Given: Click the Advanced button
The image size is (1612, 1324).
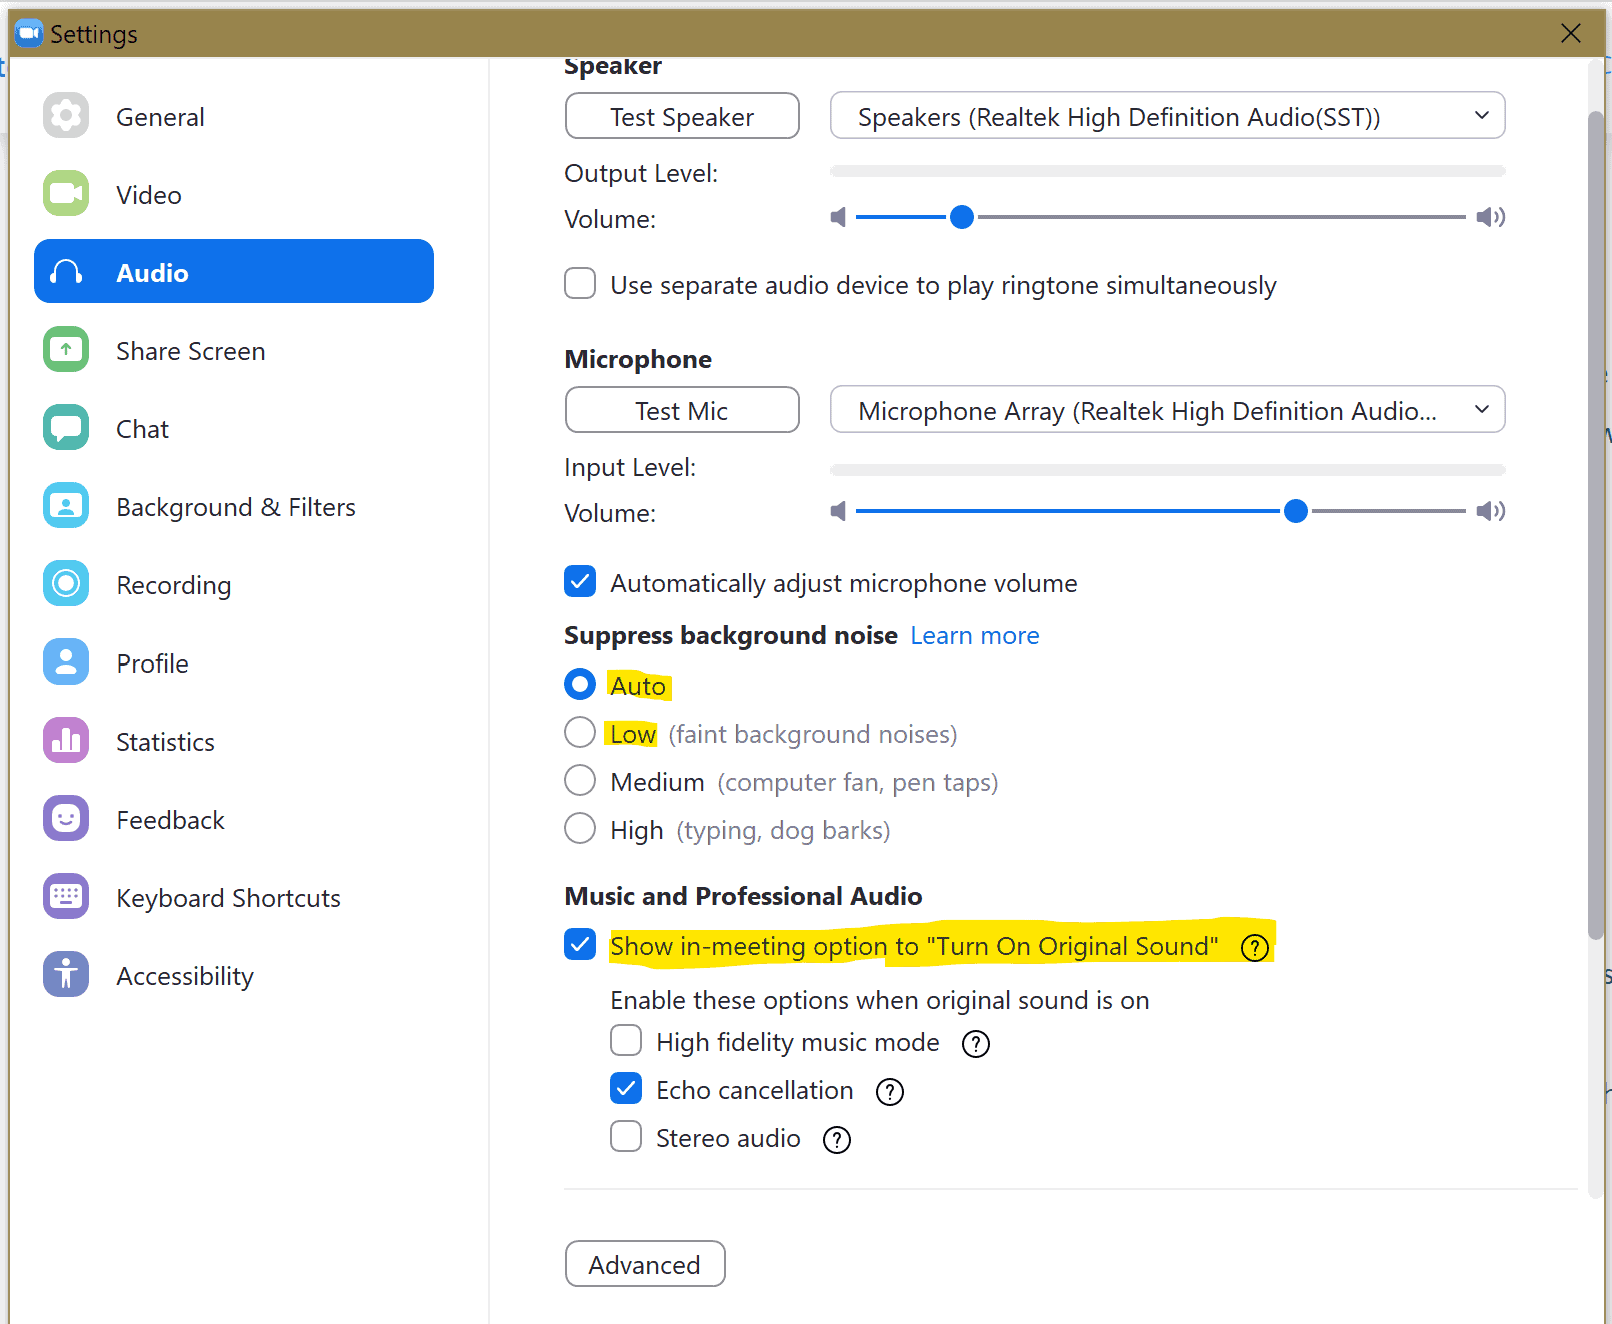Looking at the screenshot, I should [x=645, y=1264].
